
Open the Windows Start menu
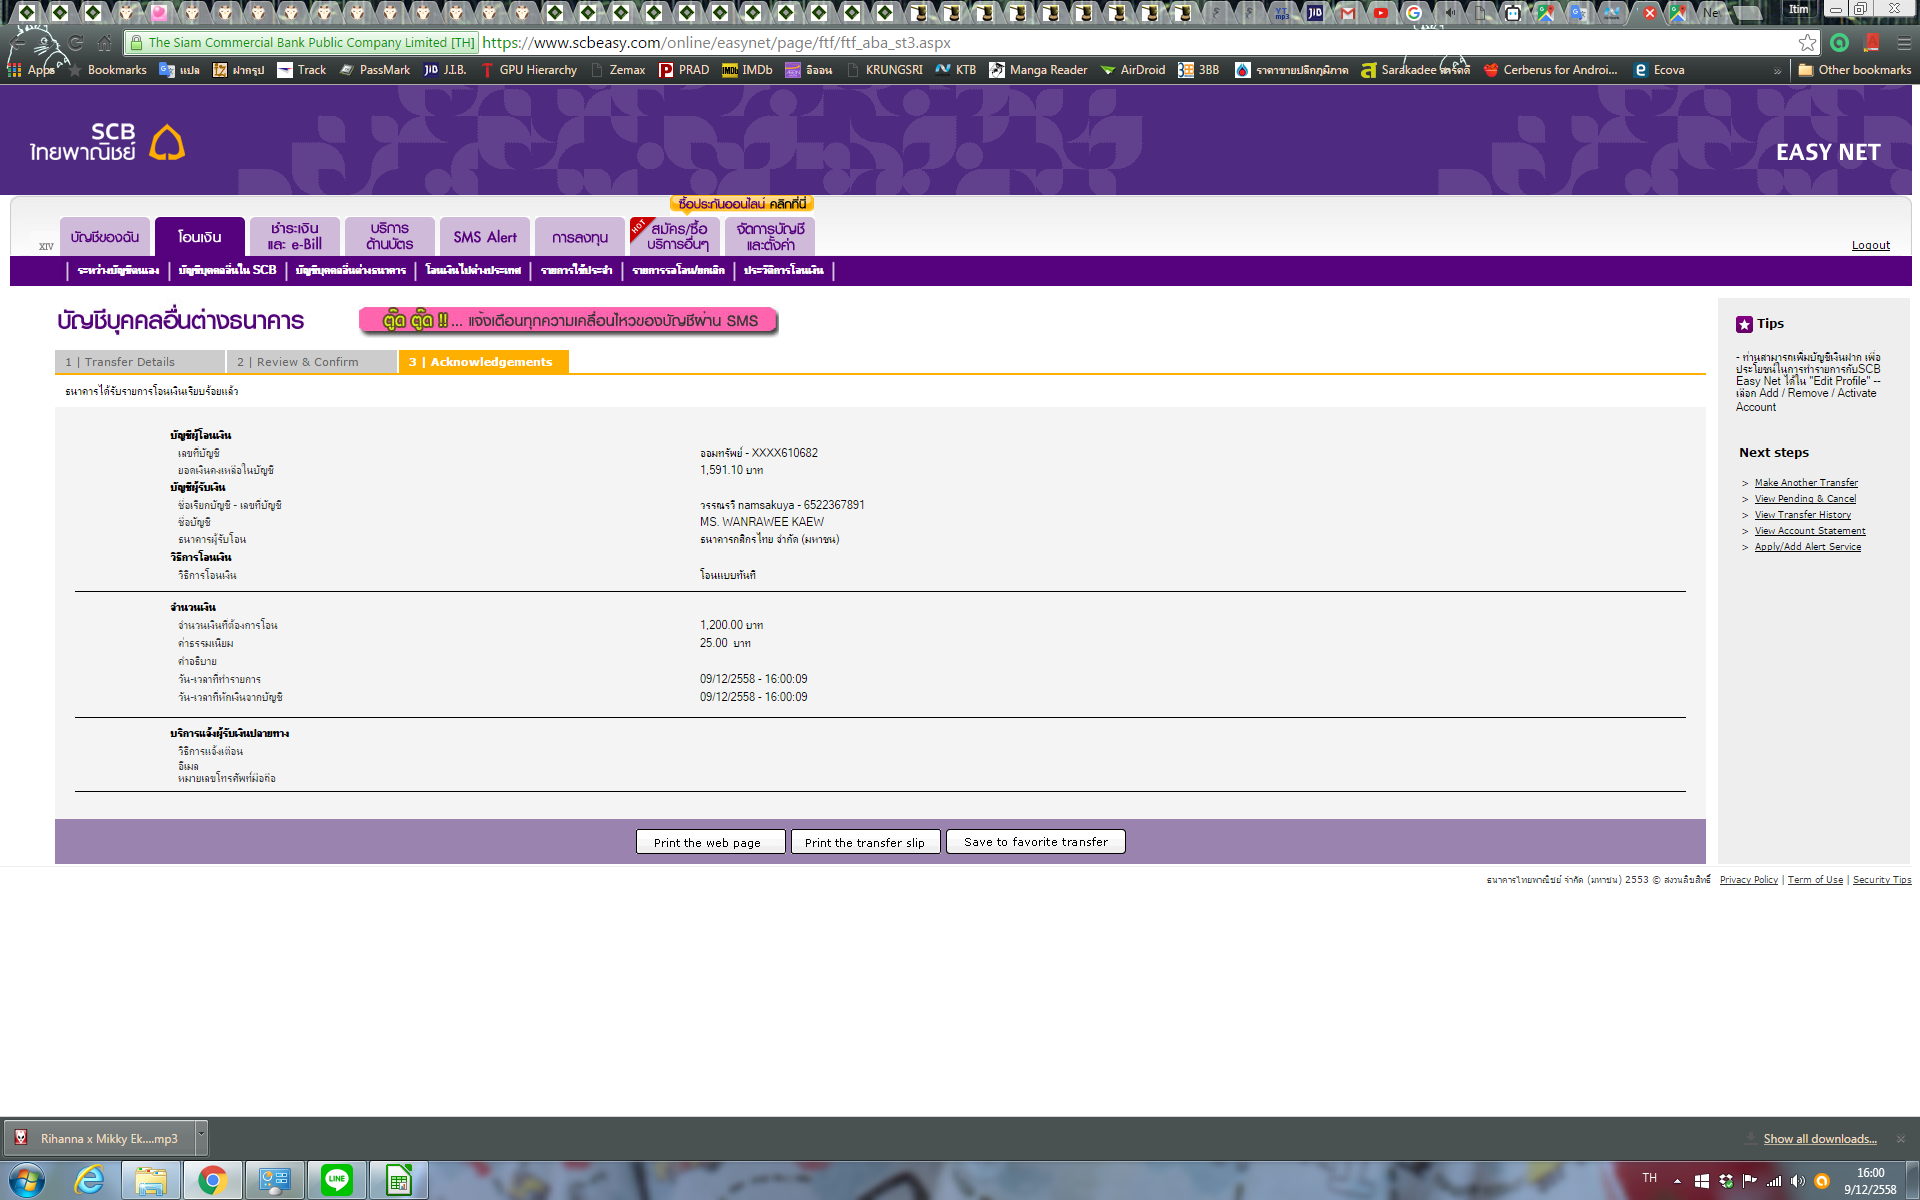click(27, 1180)
